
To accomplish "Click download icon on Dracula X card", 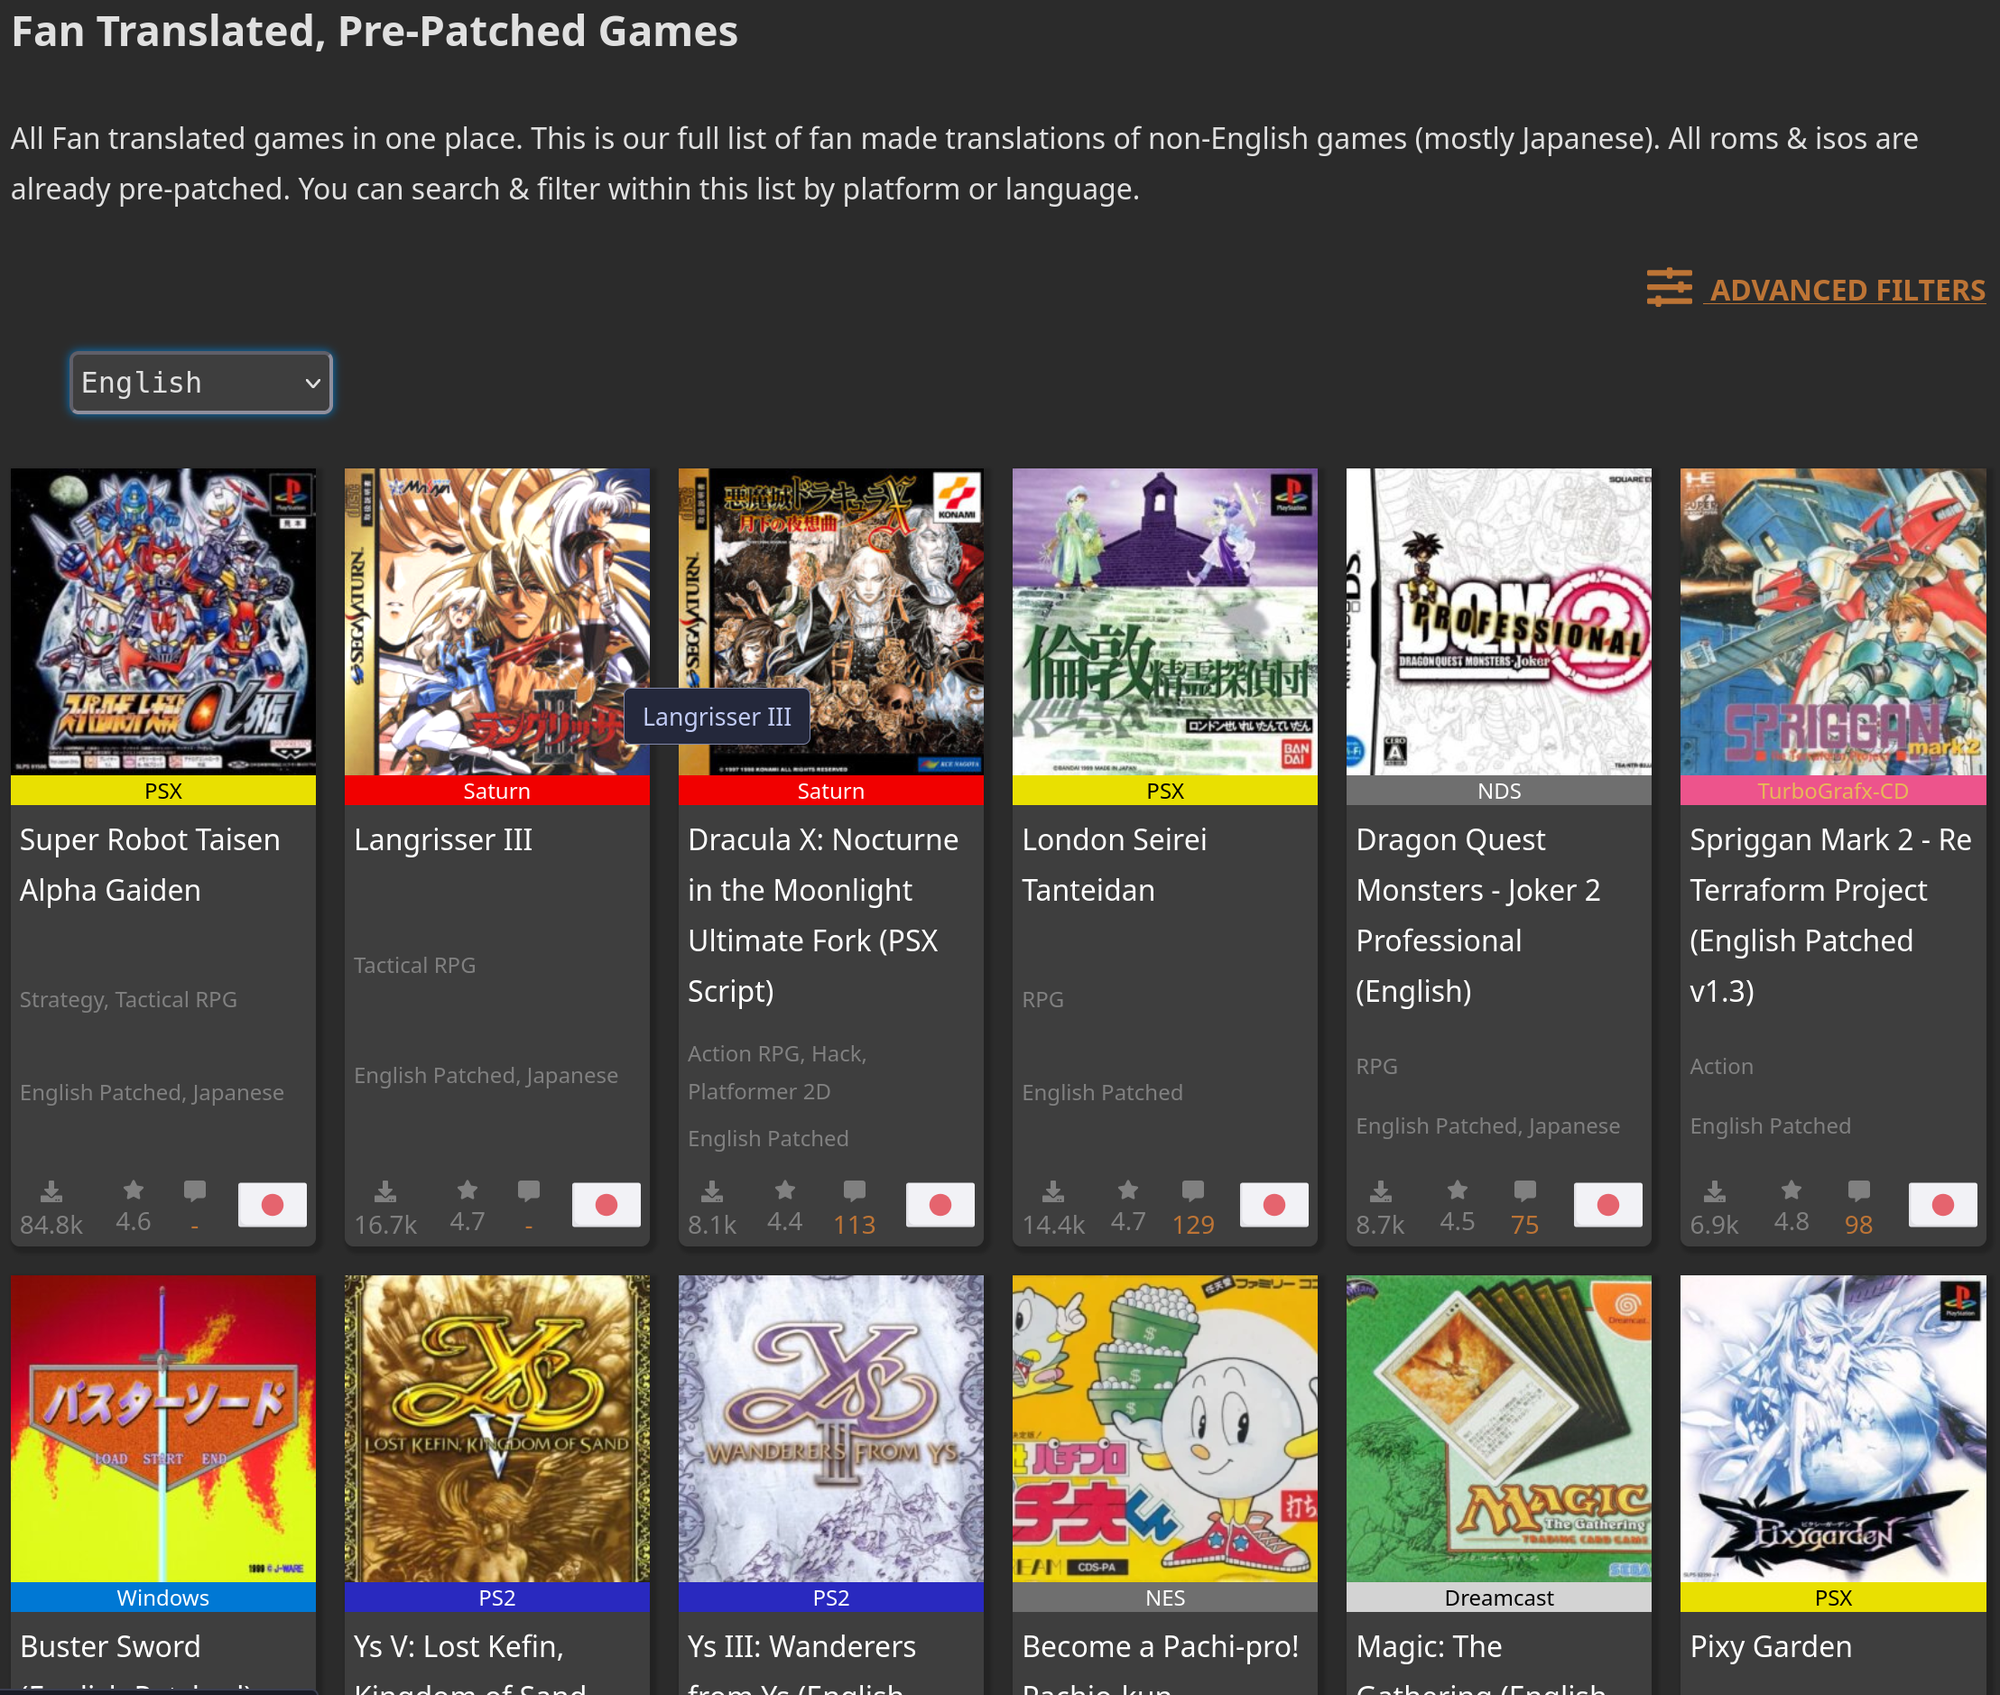I will click(x=712, y=1191).
